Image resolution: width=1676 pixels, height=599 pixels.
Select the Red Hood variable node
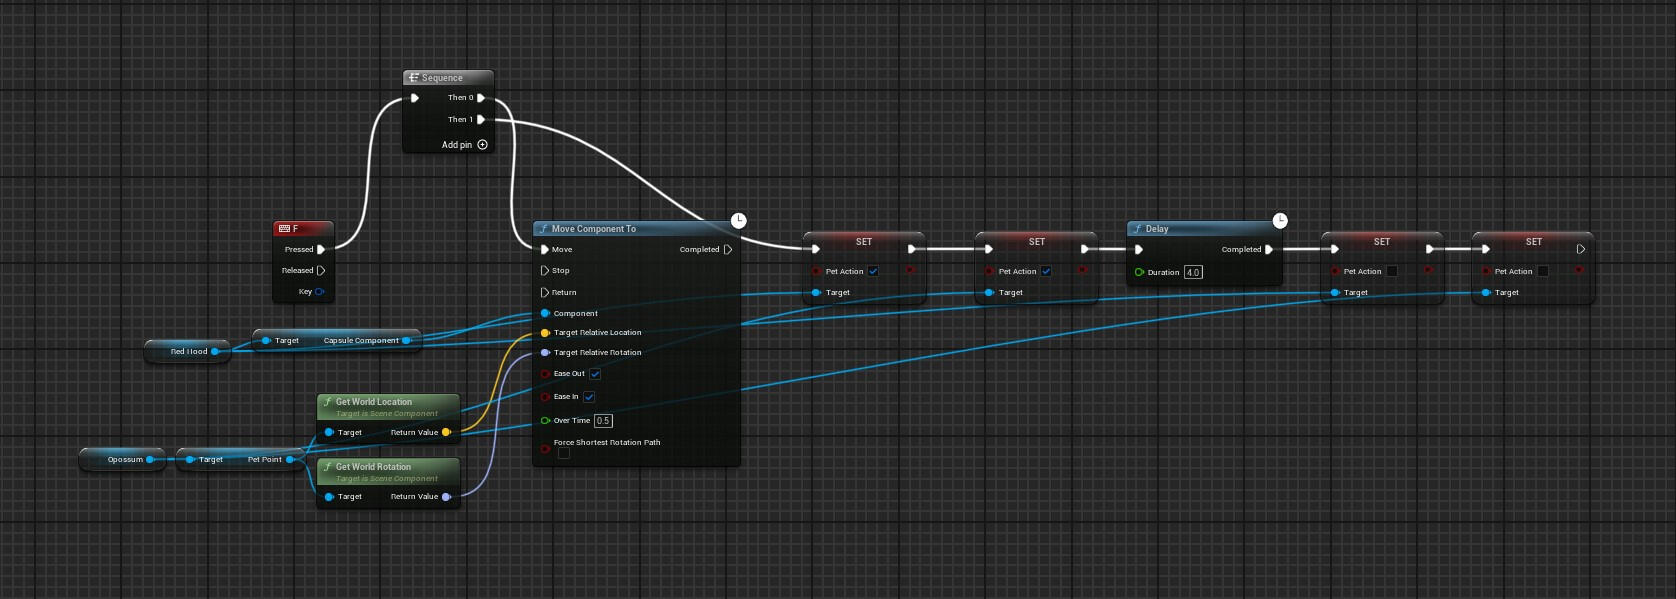click(188, 352)
